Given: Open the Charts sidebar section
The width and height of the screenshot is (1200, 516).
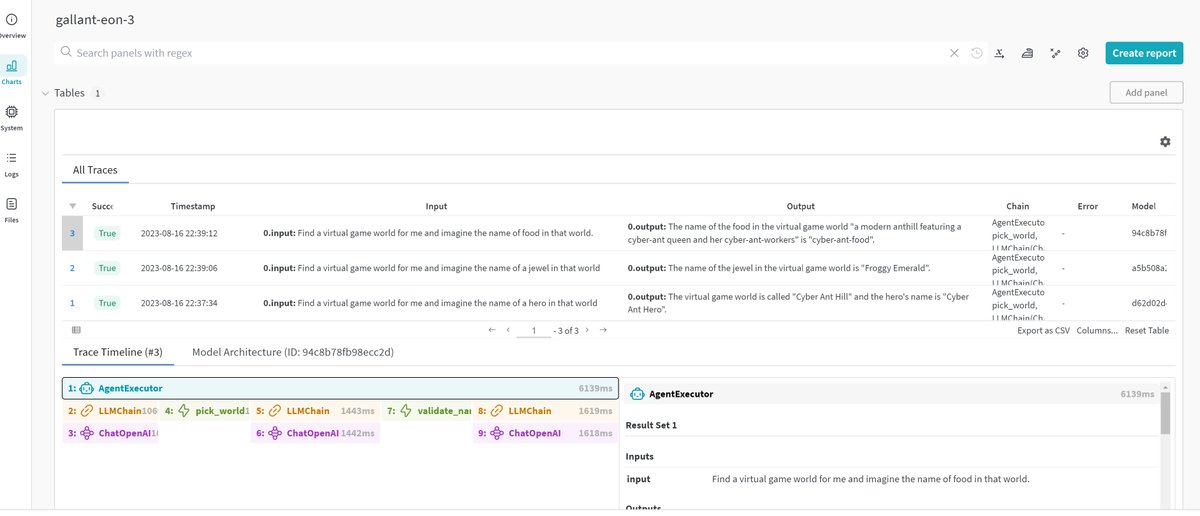Looking at the screenshot, I should click(11, 72).
